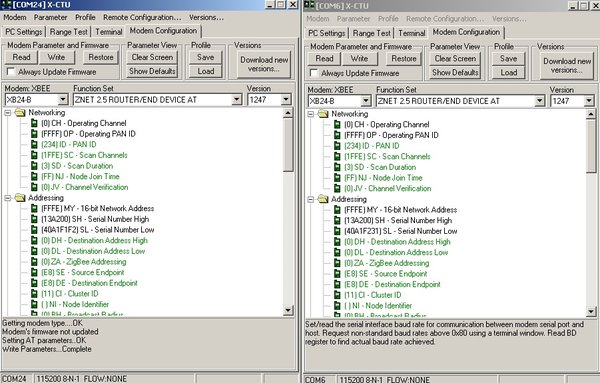Click ZA ZigBee Addressing icon in COM24 window
Image resolution: width=600 pixels, height=383 pixels.
[34, 262]
